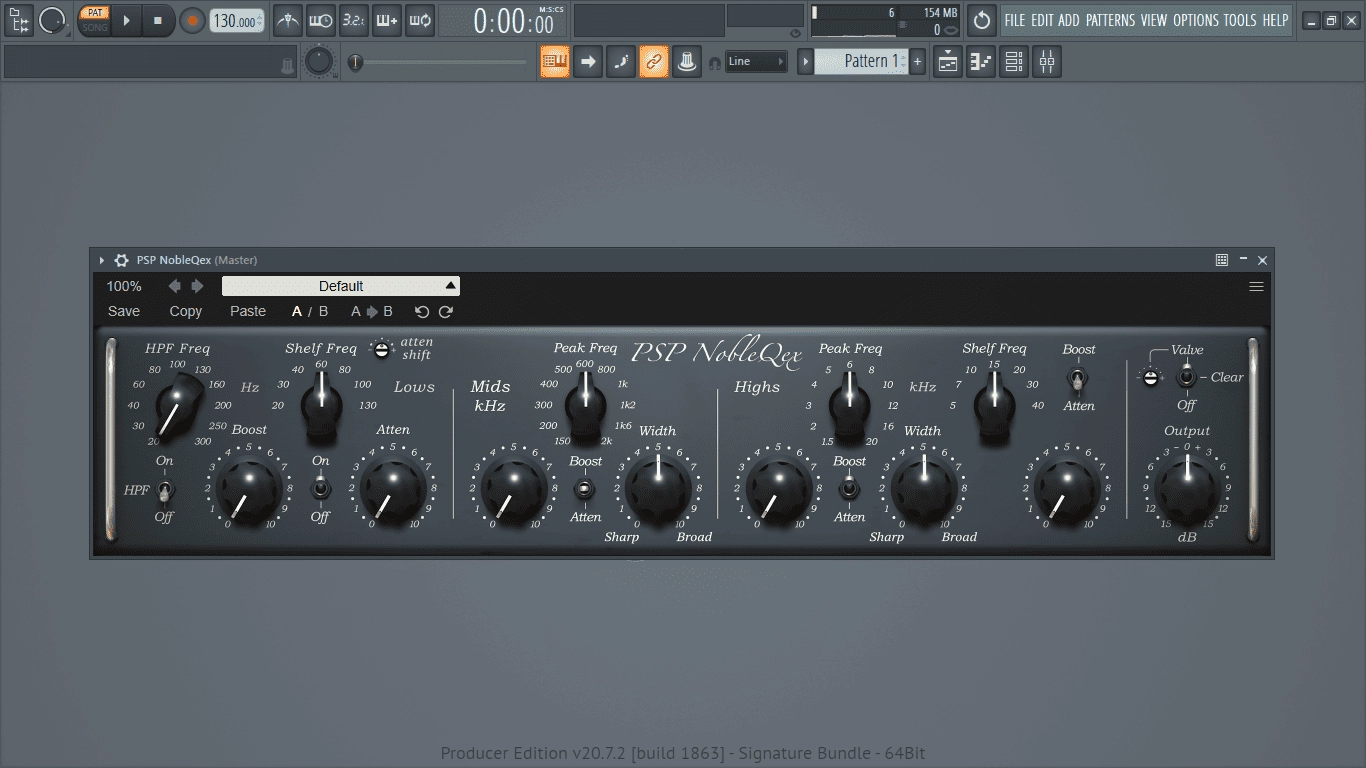Enable overdub blend recording icon
The image size is (1366, 768).
[x=387, y=20]
